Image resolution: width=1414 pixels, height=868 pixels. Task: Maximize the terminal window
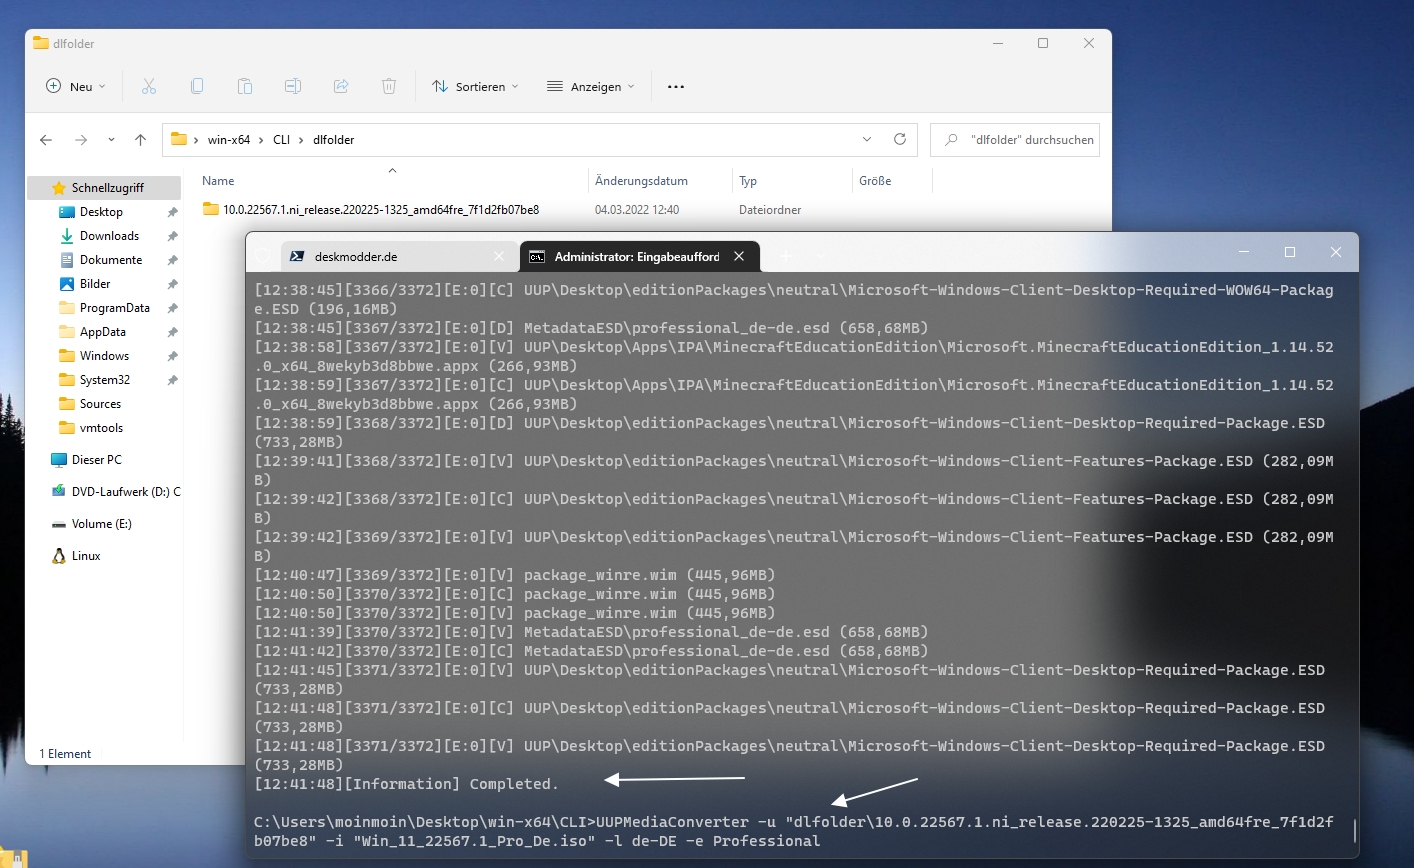pyautogui.click(x=1290, y=252)
